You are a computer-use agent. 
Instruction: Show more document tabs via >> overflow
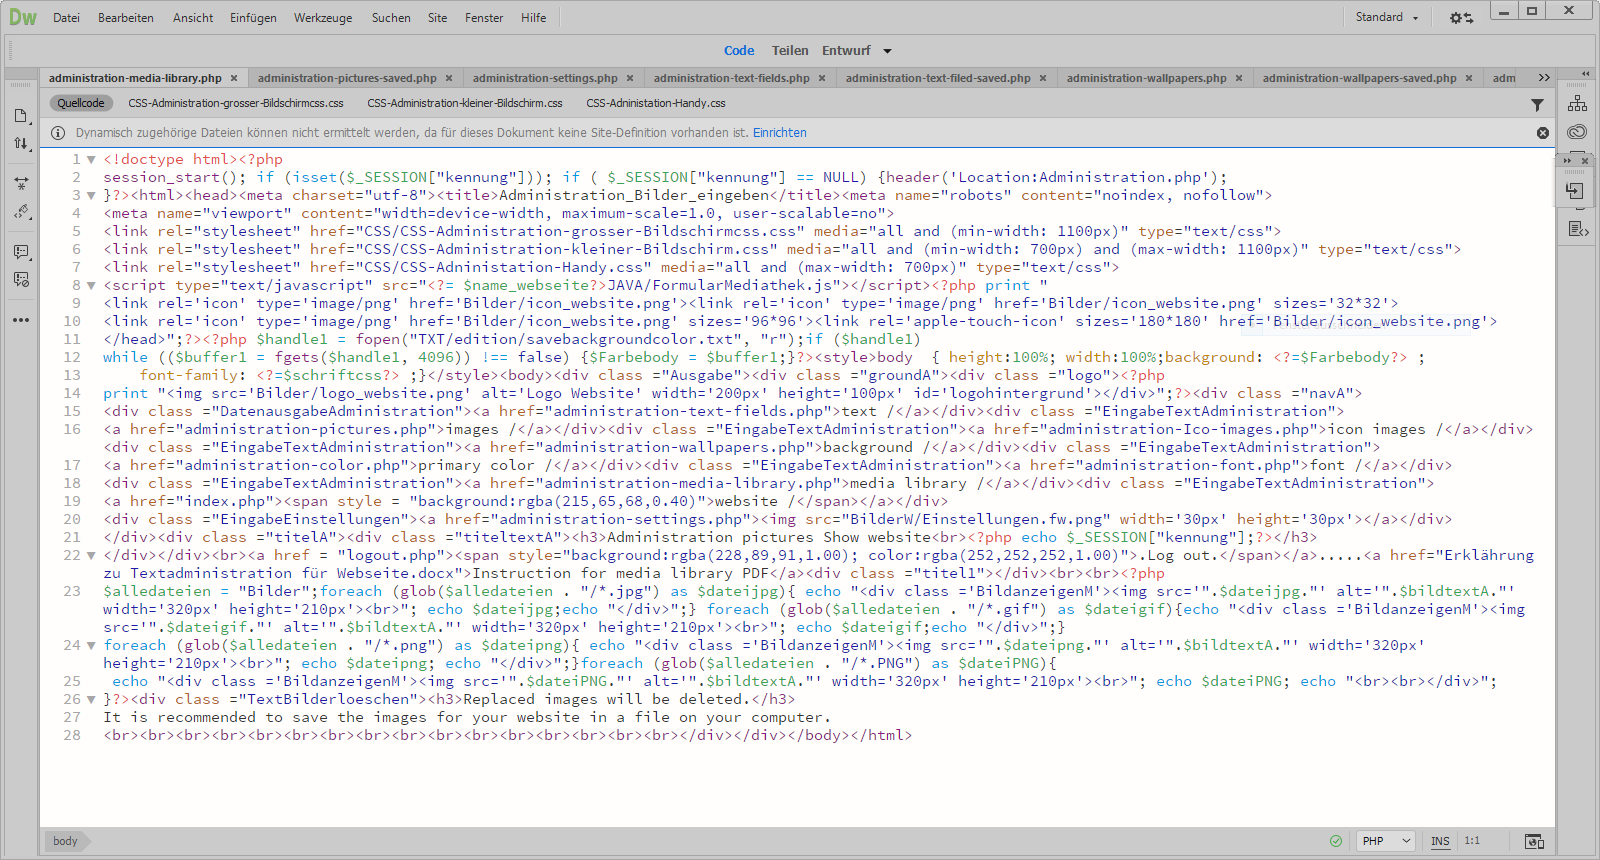[x=1544, y=78]
